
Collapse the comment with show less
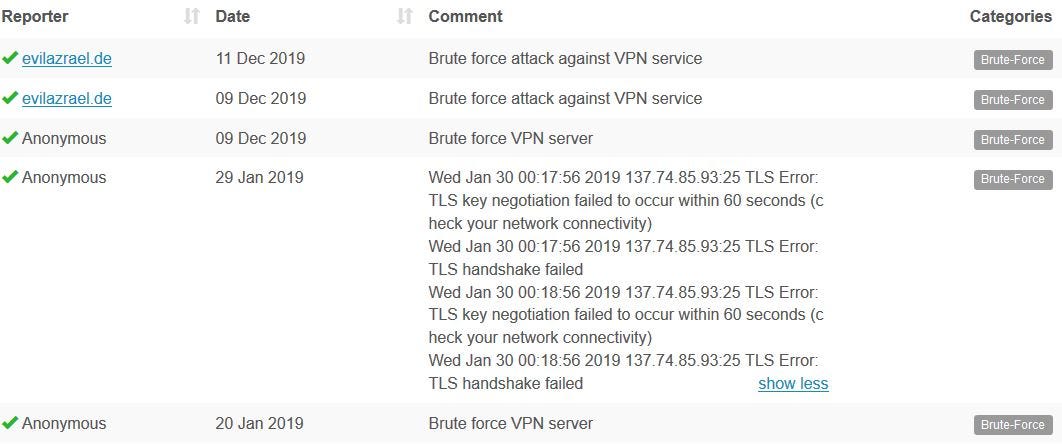click(793, 384)
